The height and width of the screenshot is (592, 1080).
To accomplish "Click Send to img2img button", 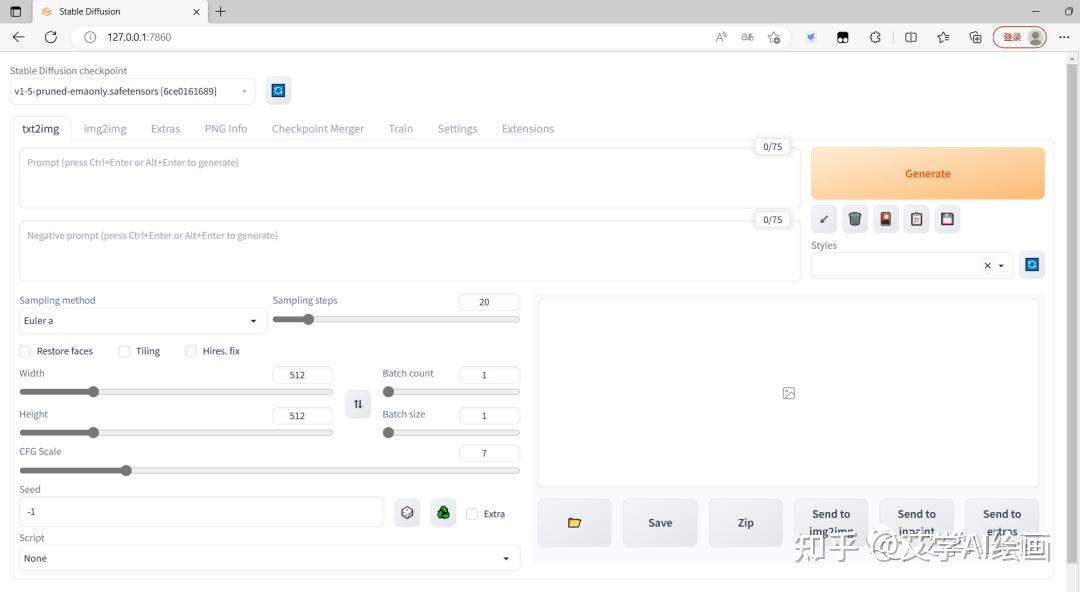I will 831,522.
